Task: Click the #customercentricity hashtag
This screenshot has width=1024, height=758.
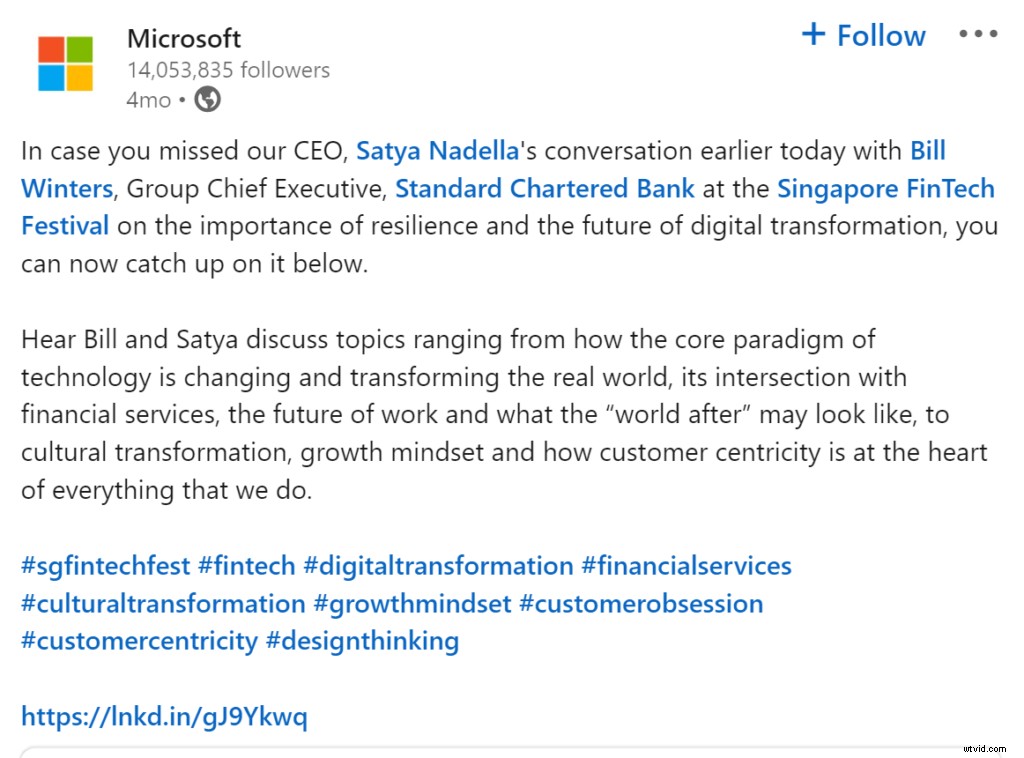Action: pyautogui.click(x=139, y=641)
